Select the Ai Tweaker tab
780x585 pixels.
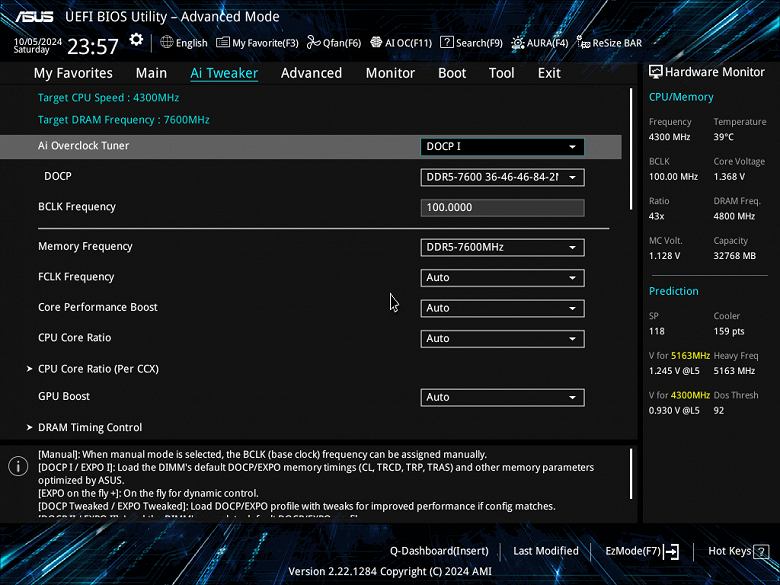[224, 73]
